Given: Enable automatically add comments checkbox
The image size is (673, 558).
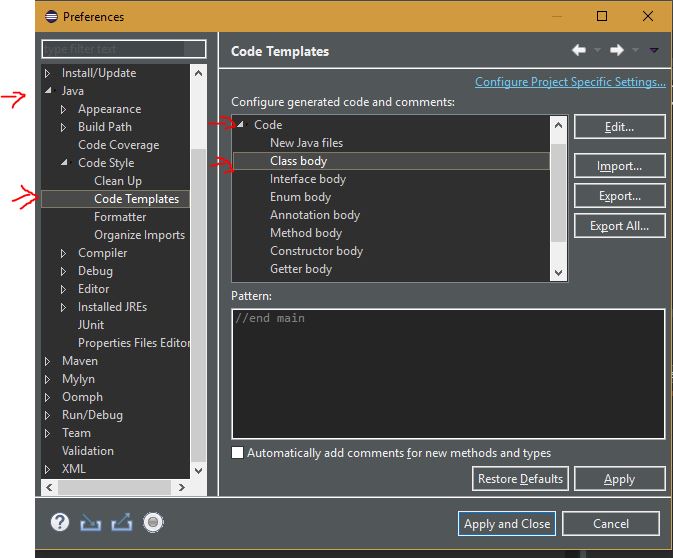Looking at the screenshot, I should point(237,453).
